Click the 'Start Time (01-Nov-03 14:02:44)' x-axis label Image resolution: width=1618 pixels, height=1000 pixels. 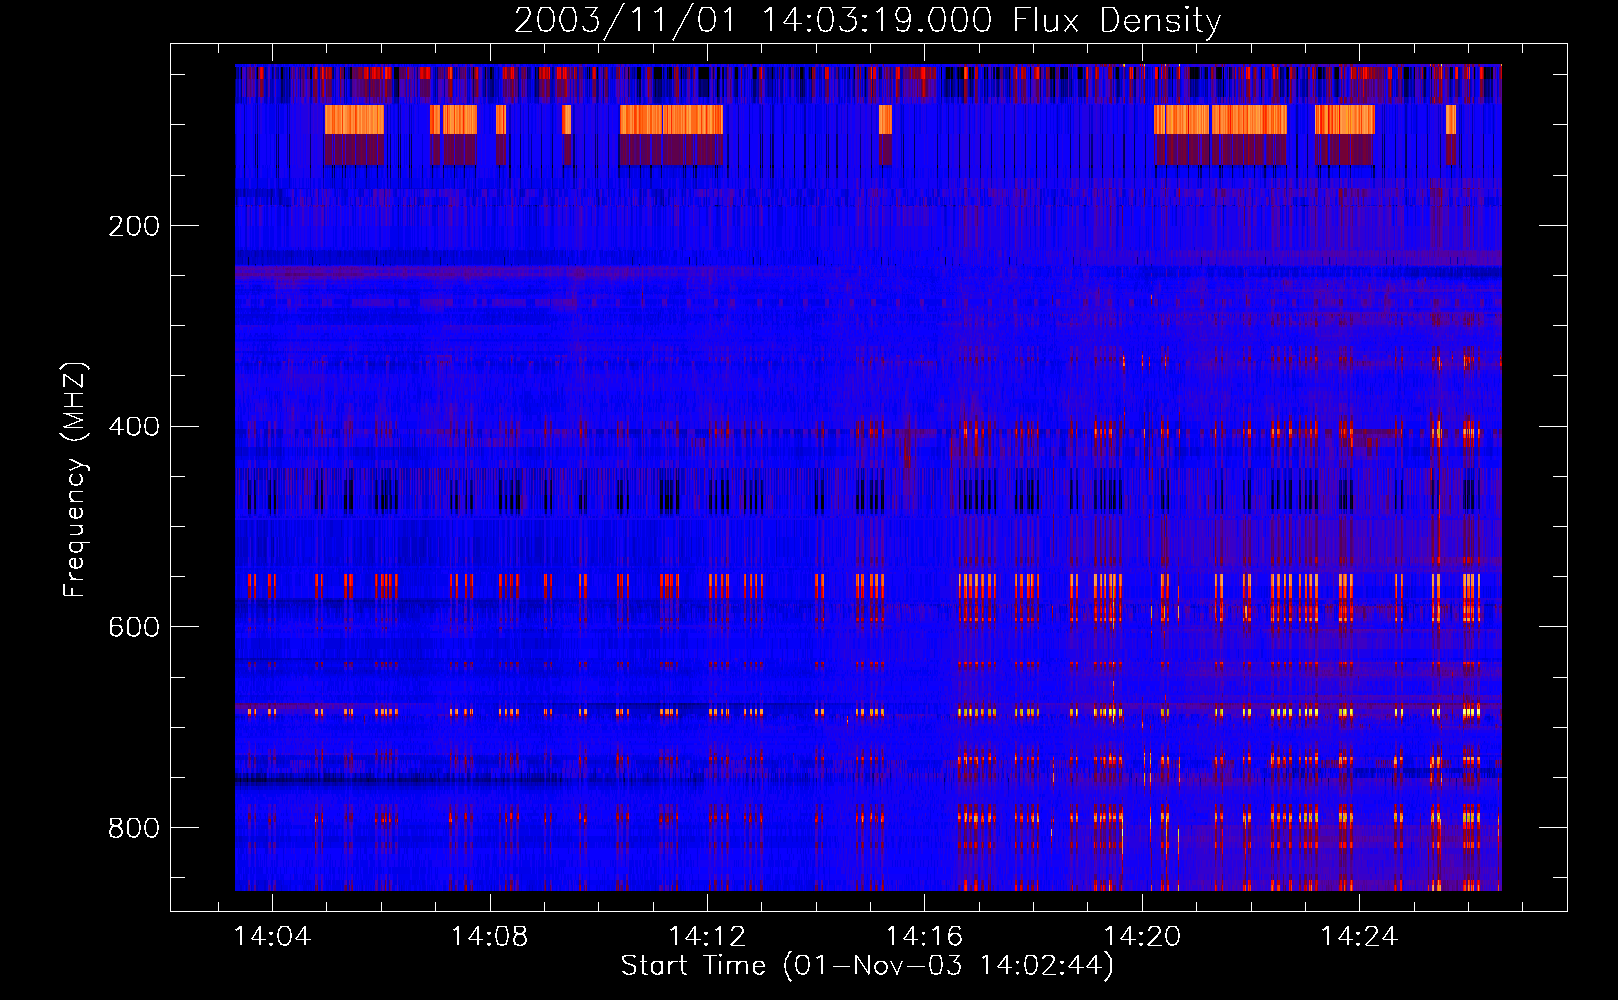tap(867, 966)
